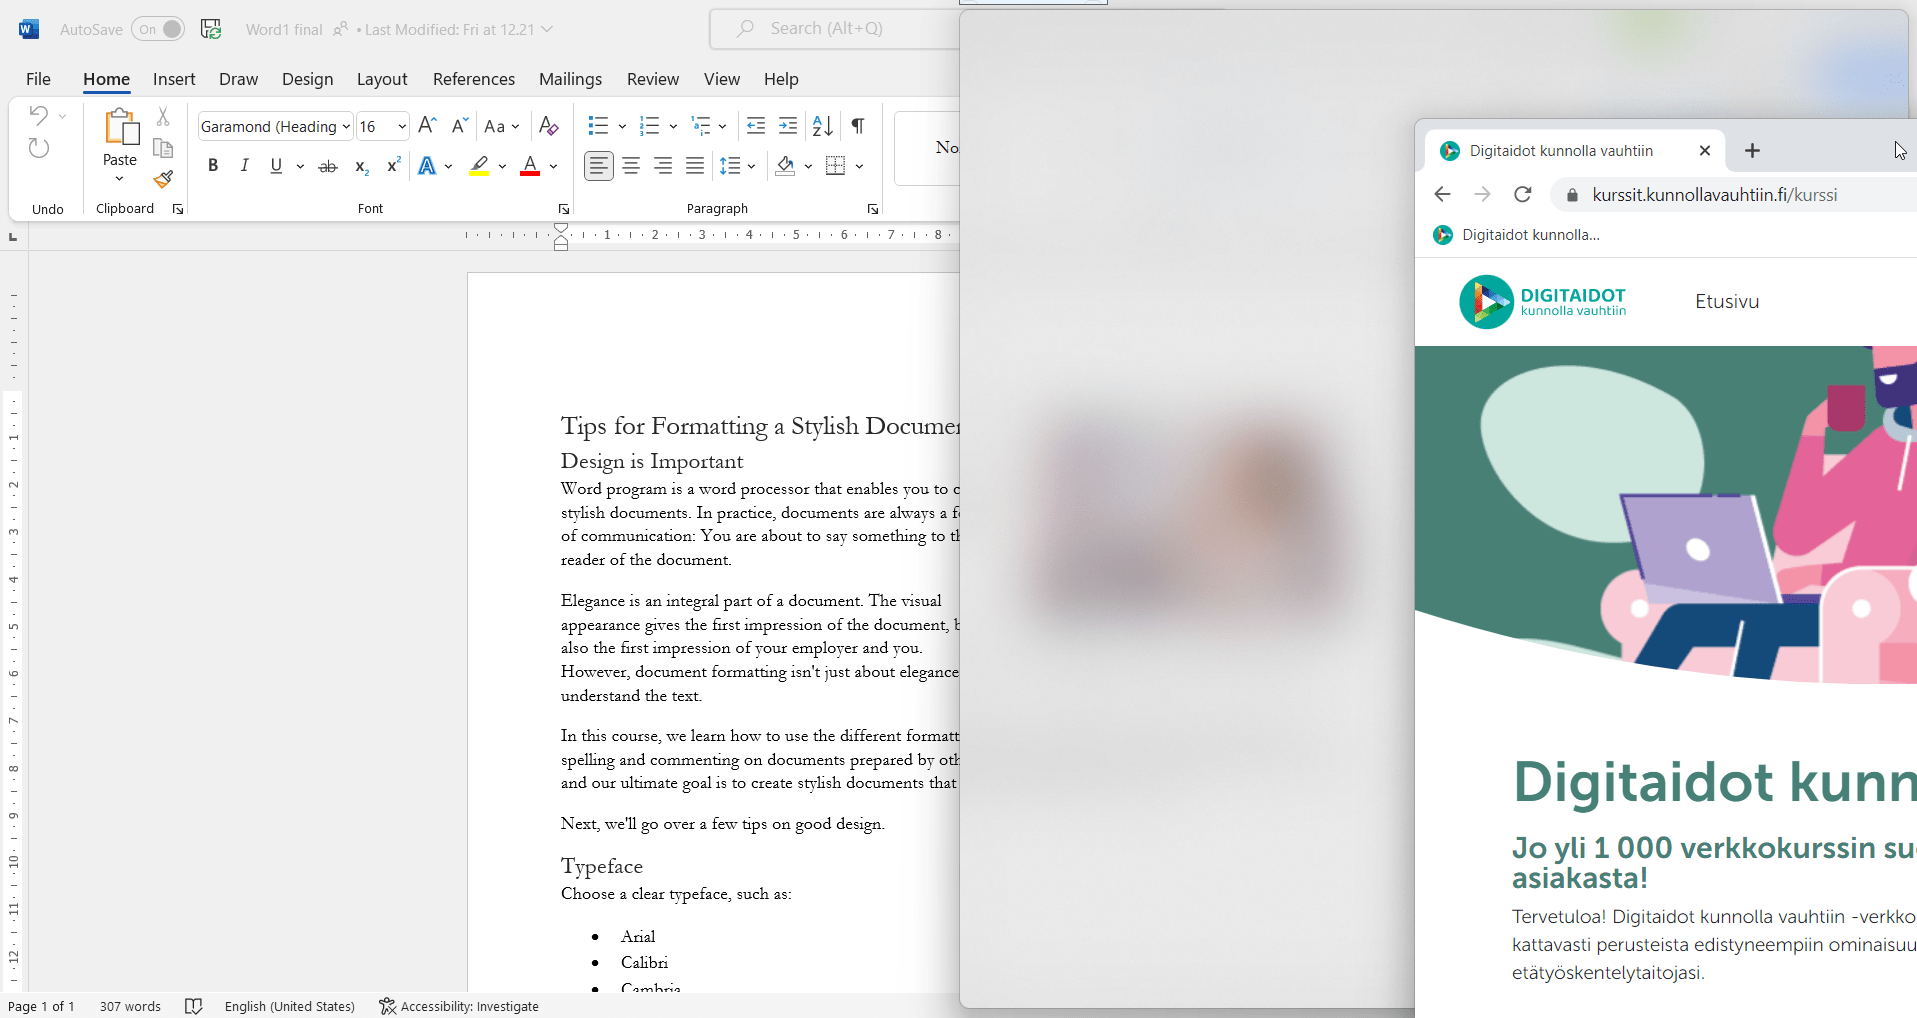This screenshot has width=1917, height=1018.
Task: Click the Increase Indent icon
Action: click(x=788, y=126)
